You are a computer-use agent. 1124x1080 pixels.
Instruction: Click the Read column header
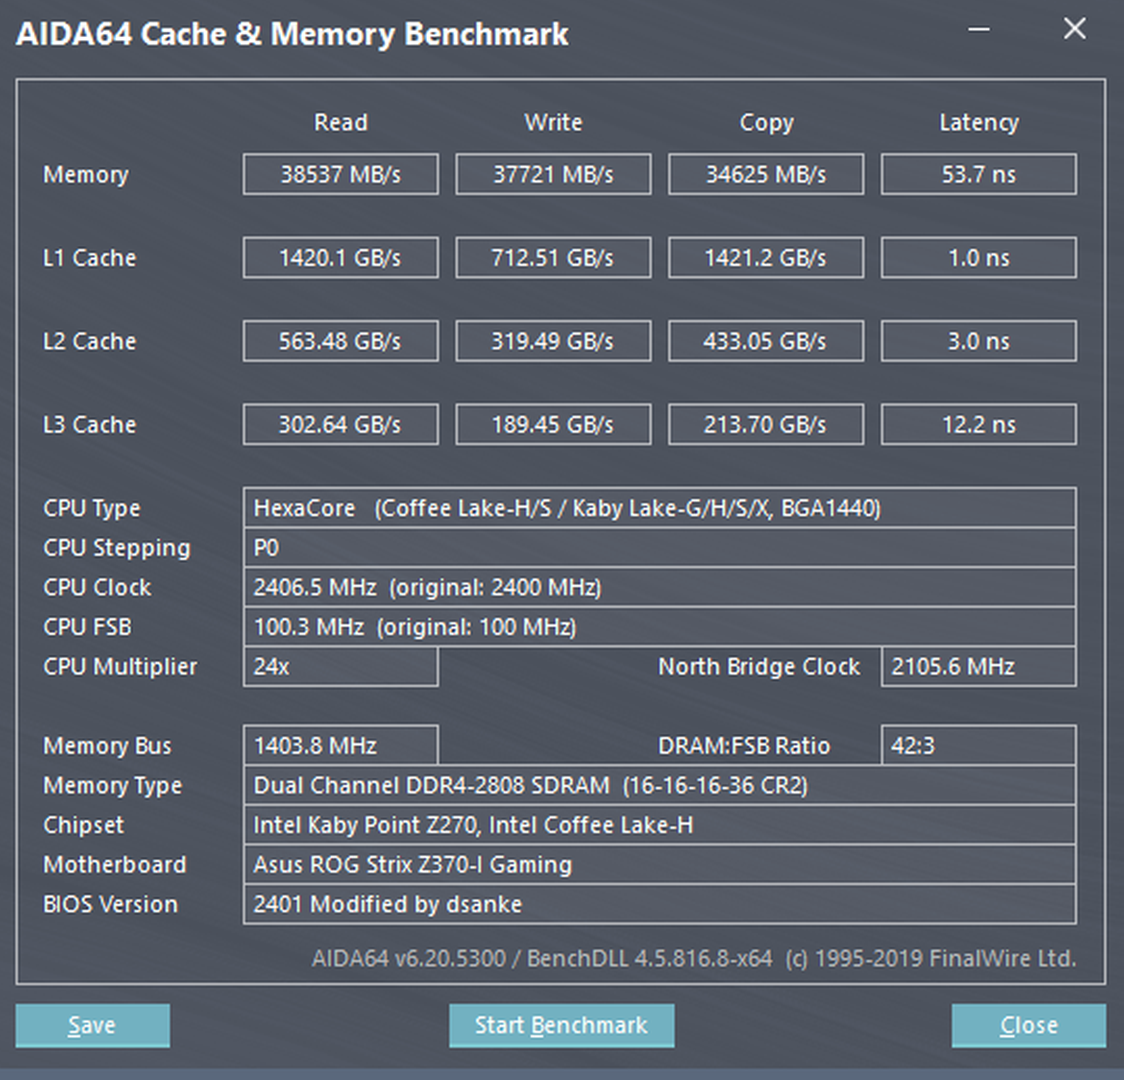click(340, 123)
